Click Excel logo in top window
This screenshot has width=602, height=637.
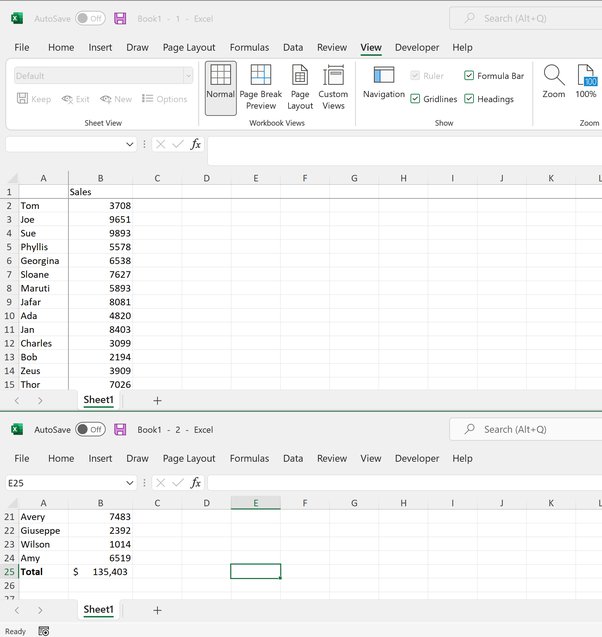tap(17, 18)
